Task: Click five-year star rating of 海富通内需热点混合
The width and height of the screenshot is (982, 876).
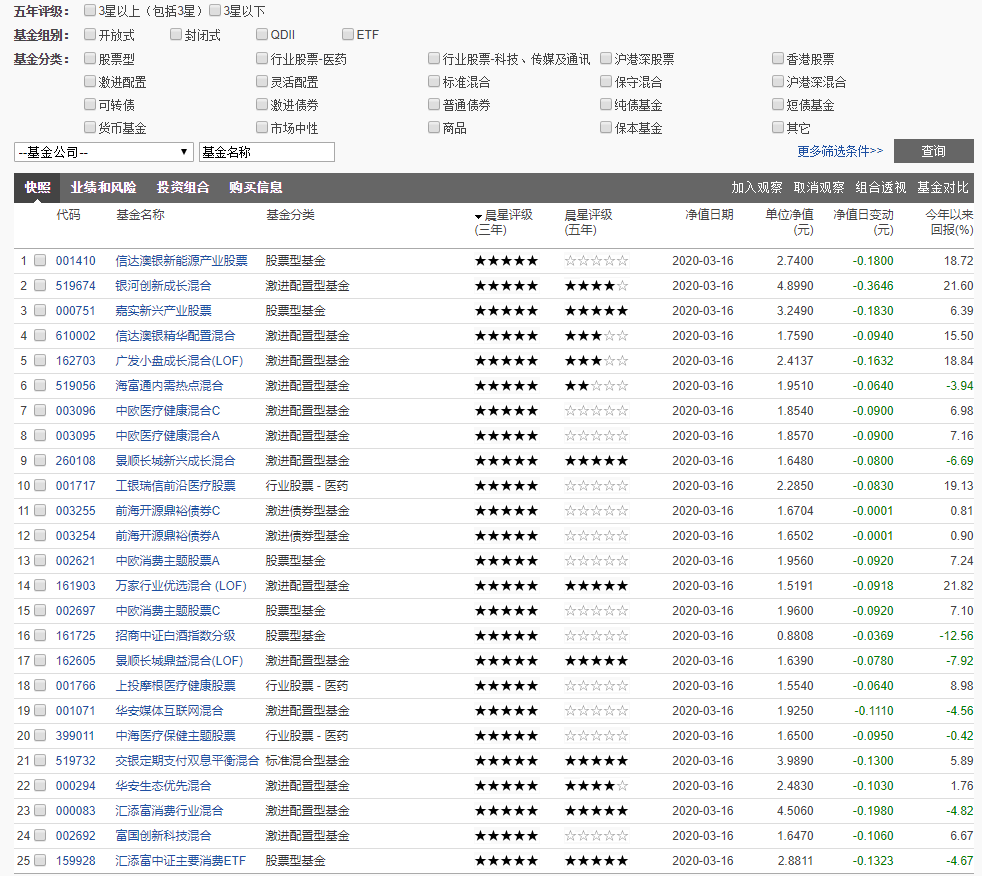Action: click(x=596, y=386)
